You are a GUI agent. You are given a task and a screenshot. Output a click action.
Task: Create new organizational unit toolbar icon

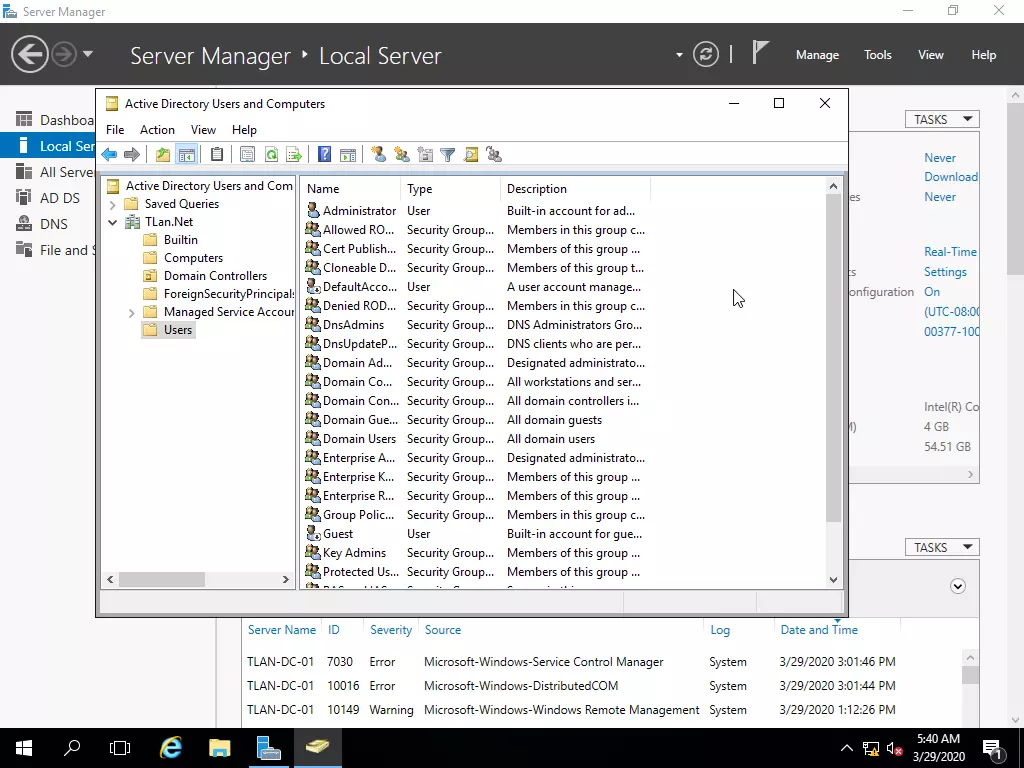tap(425, 155)
